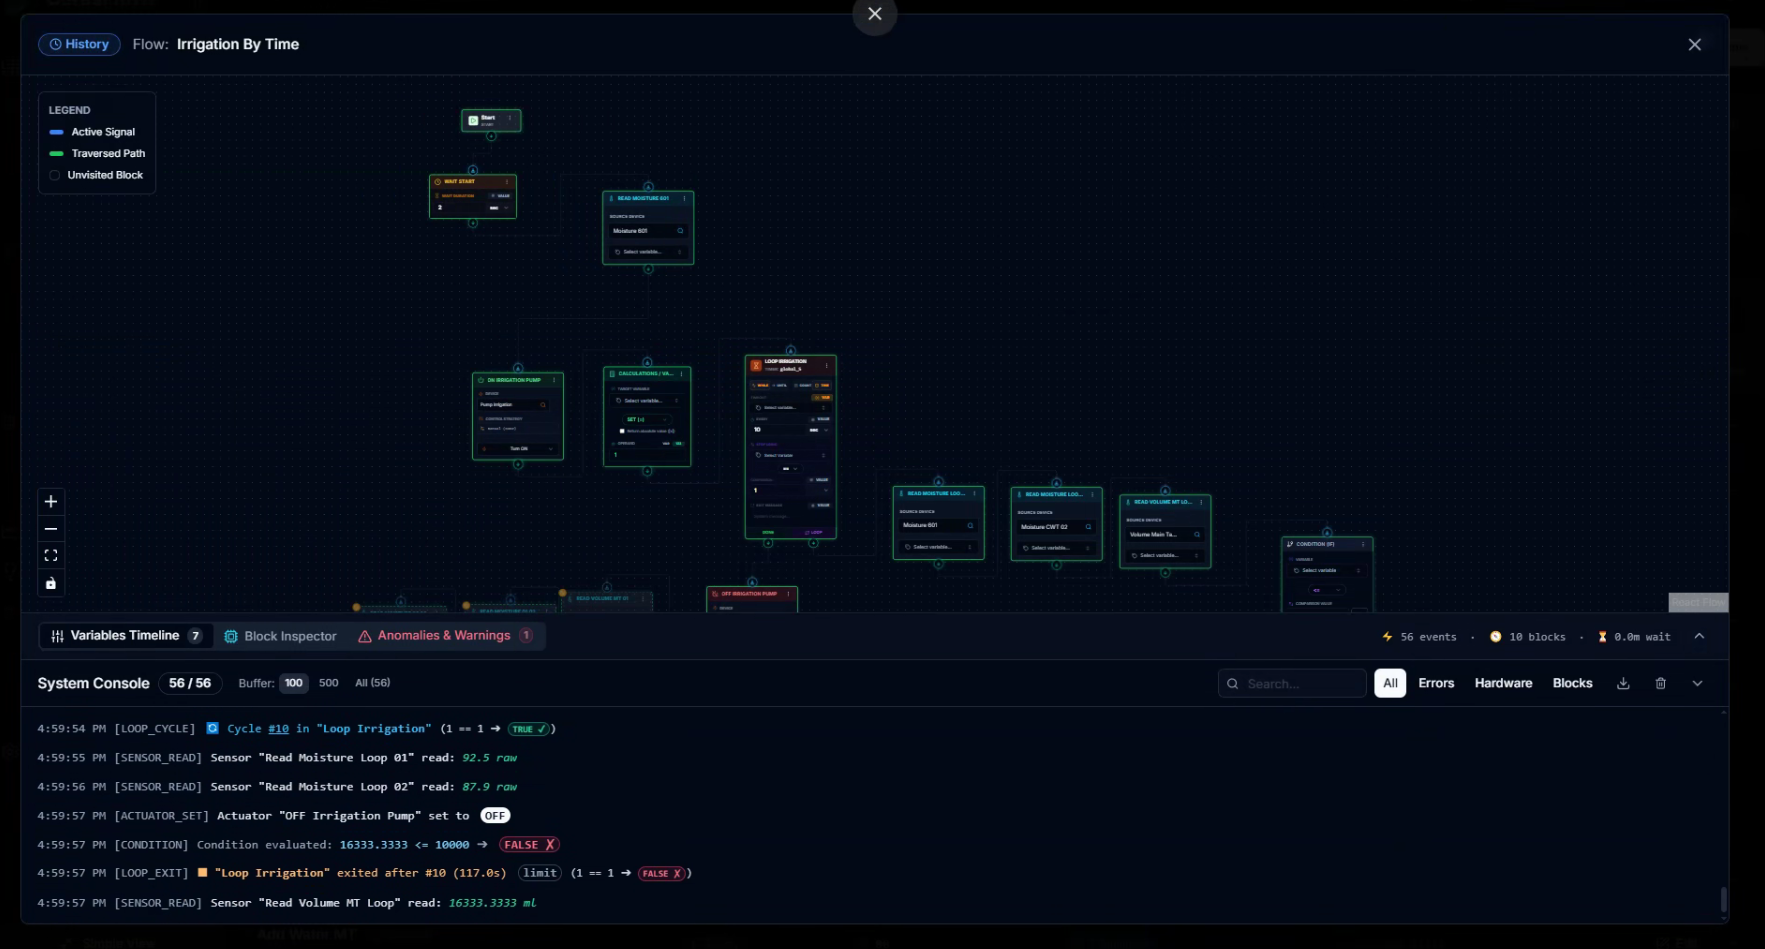Viewport: 1765px width, 949px height.
Task: Set console buffer to 500
Action: pos(329,683)
